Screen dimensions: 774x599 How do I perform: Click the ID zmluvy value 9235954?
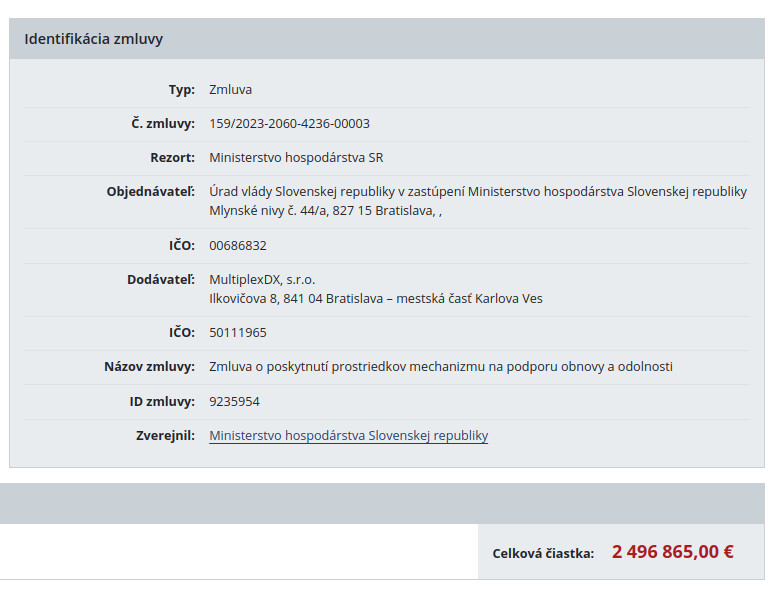point(234,402)
